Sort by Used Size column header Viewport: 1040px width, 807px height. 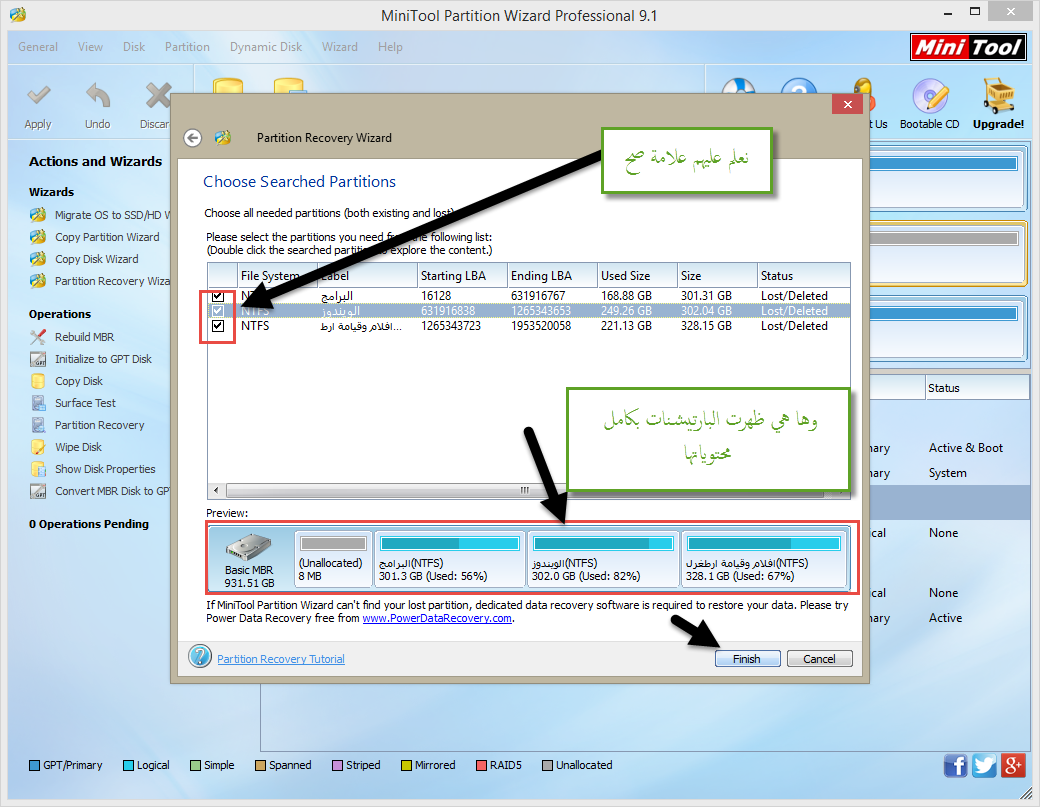coord(637,275)
